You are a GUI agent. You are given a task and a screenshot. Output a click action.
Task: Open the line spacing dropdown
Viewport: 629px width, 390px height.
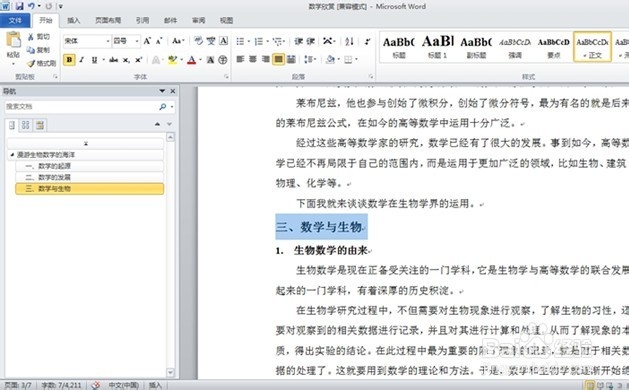pyautogui.click(x=310, y=59)
